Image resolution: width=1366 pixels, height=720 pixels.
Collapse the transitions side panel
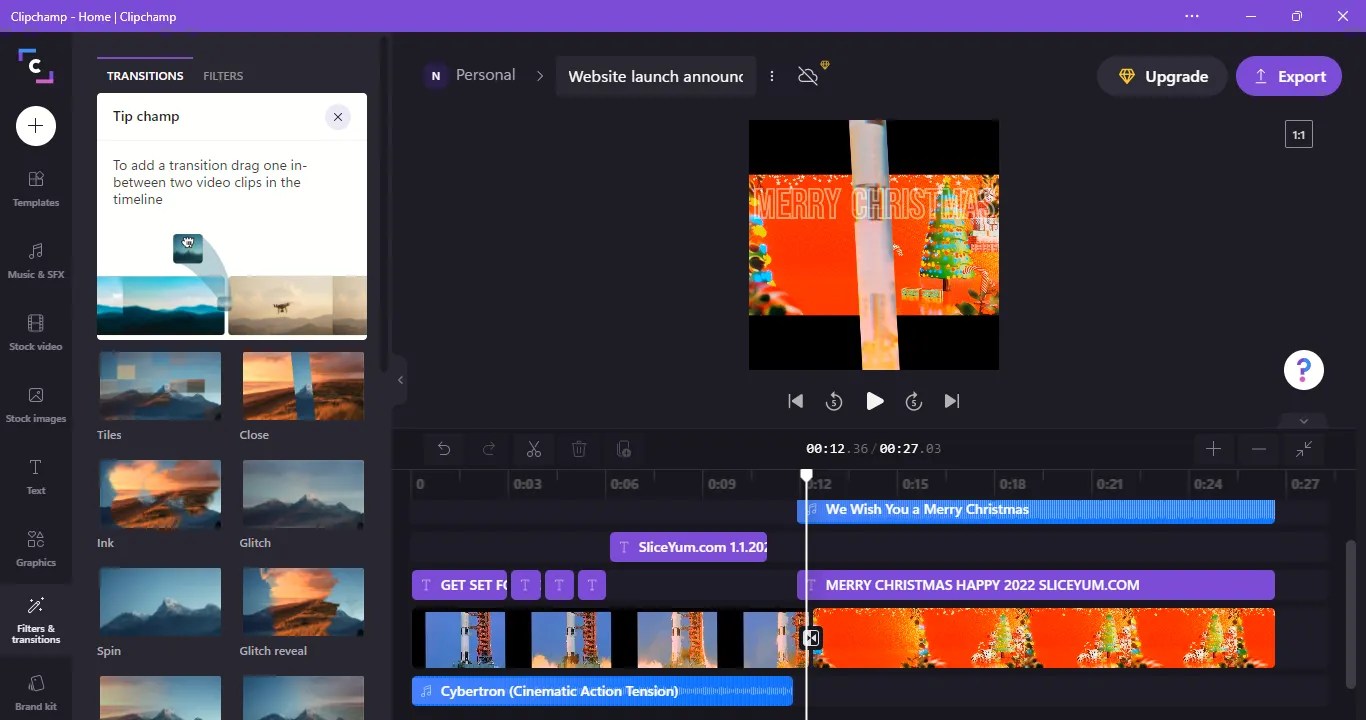click(x=400, y=379)
